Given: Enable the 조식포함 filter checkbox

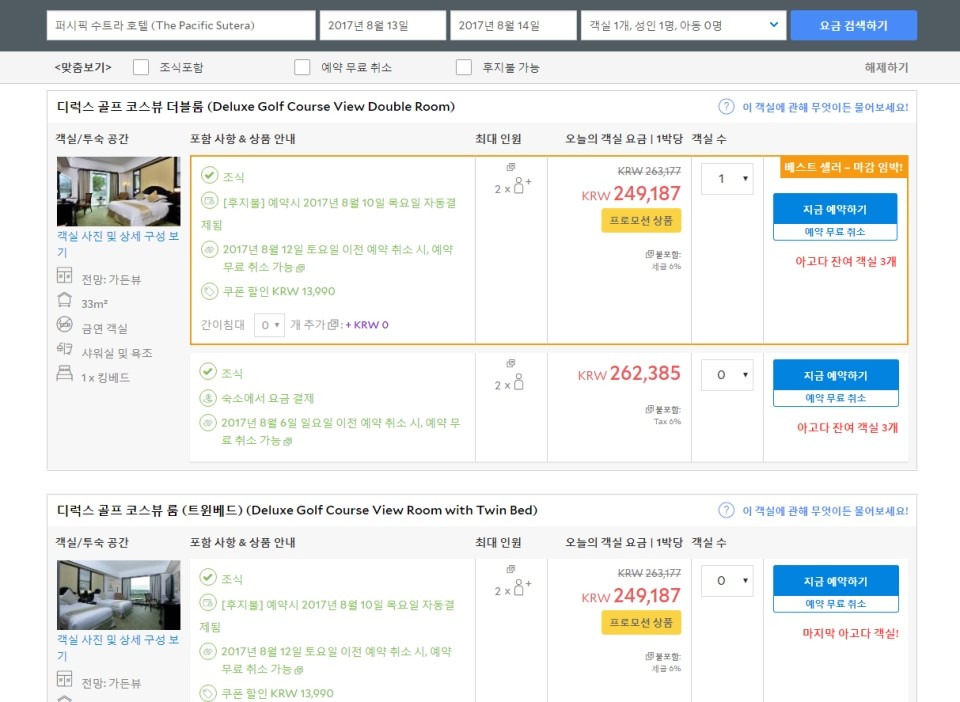Looking at the screenshot, I should 141,67.
